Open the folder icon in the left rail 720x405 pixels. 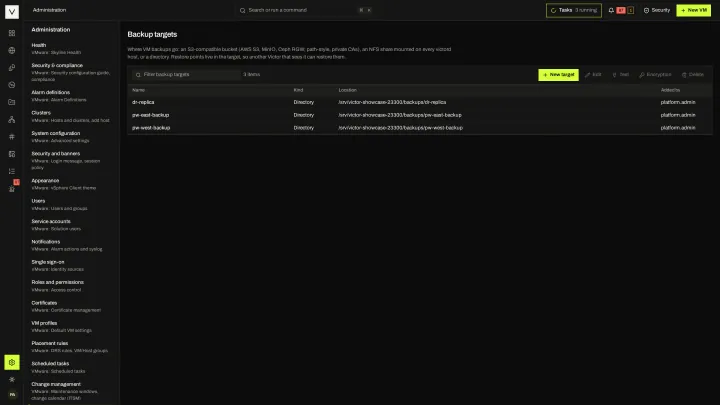pos(12,102)
